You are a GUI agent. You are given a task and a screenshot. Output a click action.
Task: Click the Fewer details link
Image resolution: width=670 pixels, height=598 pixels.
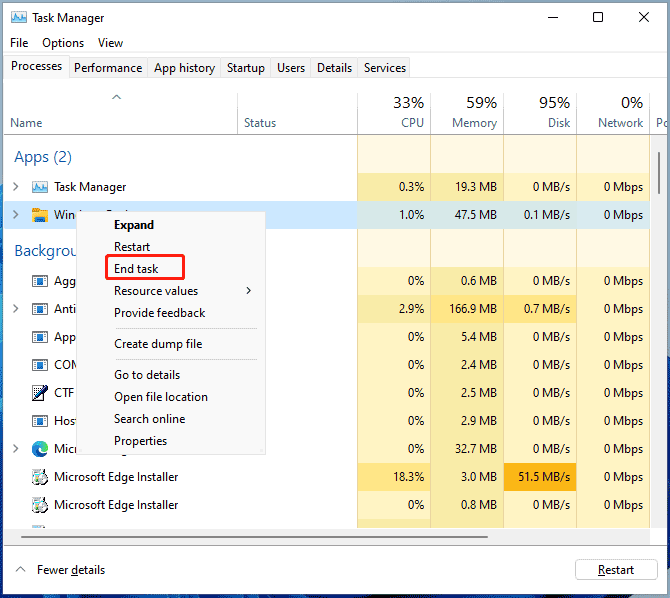tap(71, 570)
